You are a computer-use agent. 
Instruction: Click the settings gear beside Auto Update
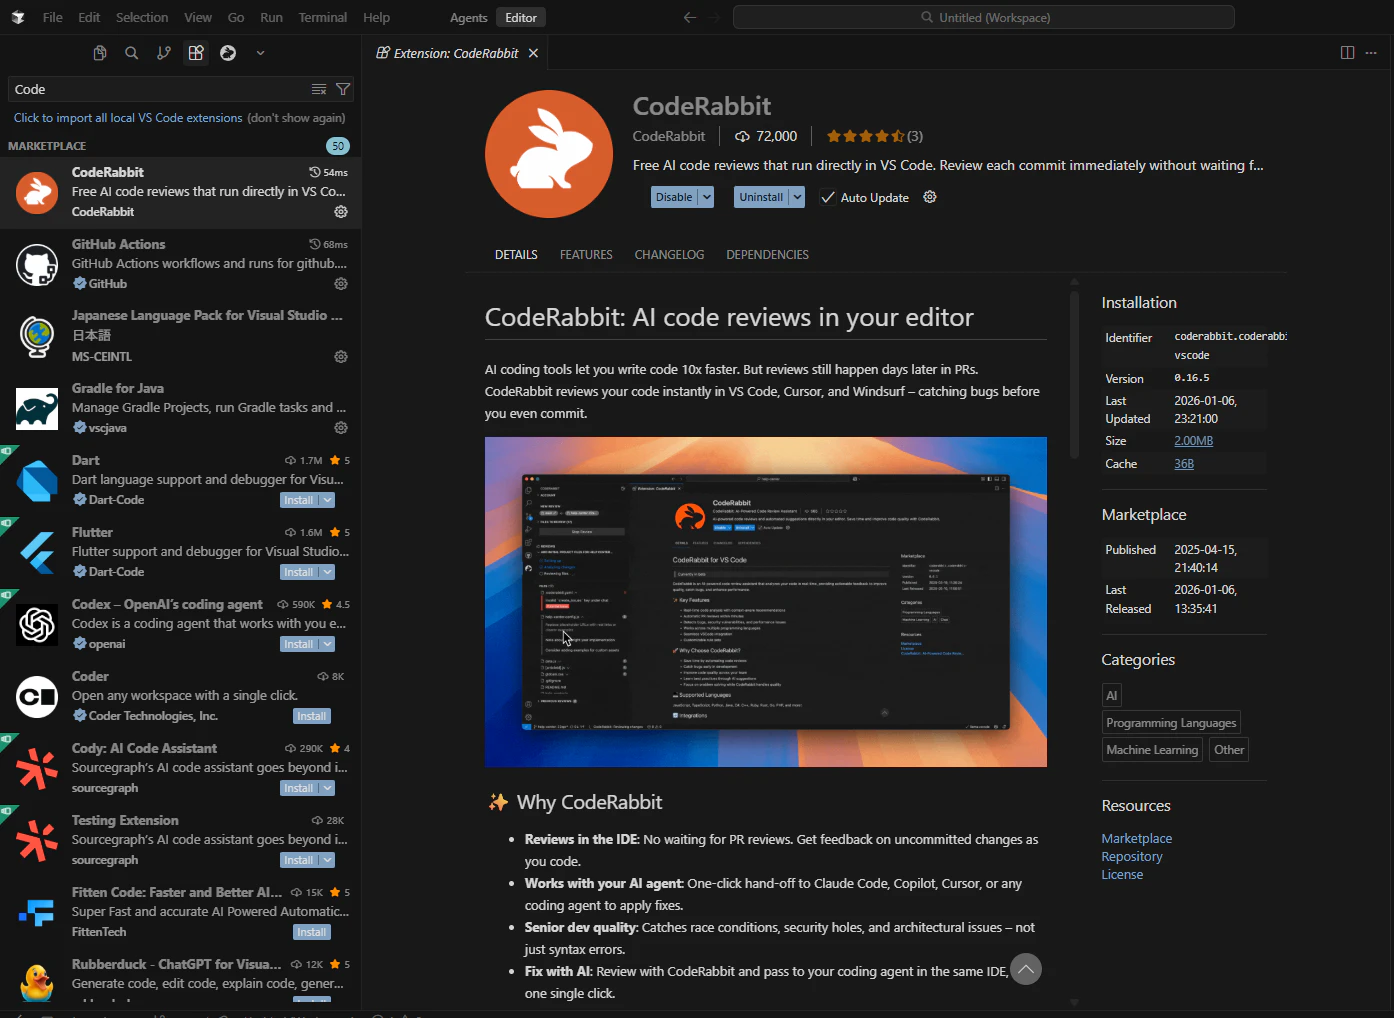click(930, 197)
